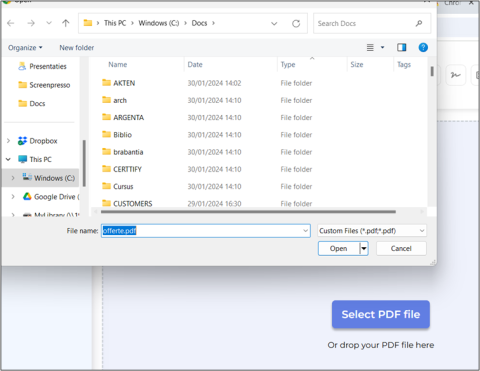Open Docs in the navigation pane
The height and width of the screenshot is (371, 480).
37,104
